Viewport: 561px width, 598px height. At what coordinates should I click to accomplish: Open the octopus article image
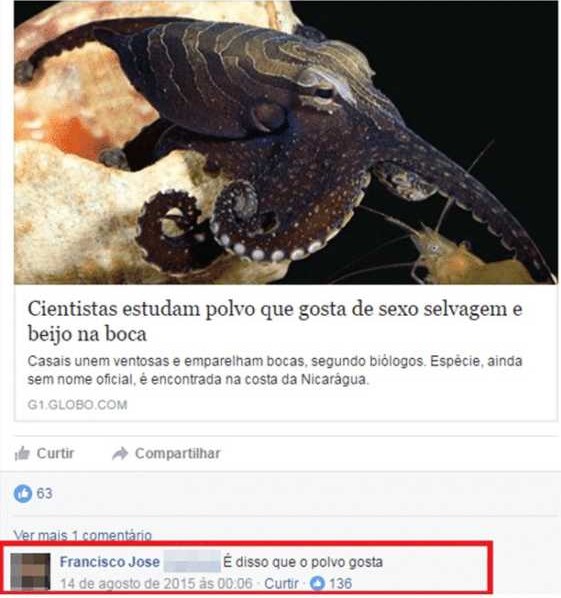click(286, 142)
